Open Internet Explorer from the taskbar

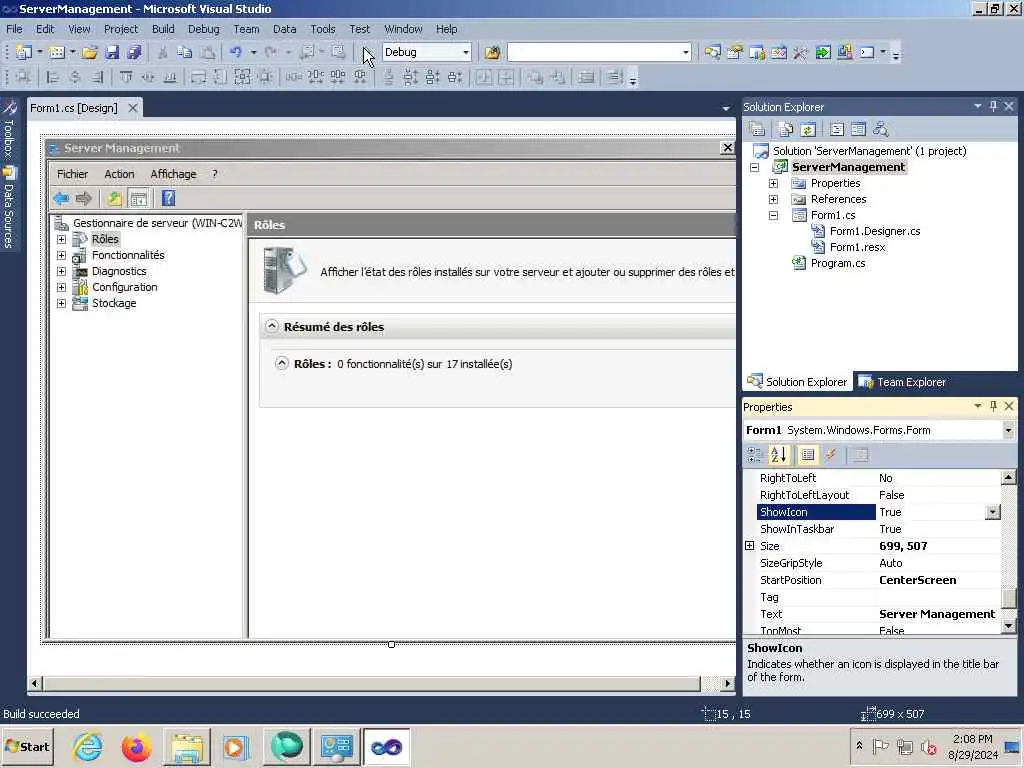(x=87, y=747)
